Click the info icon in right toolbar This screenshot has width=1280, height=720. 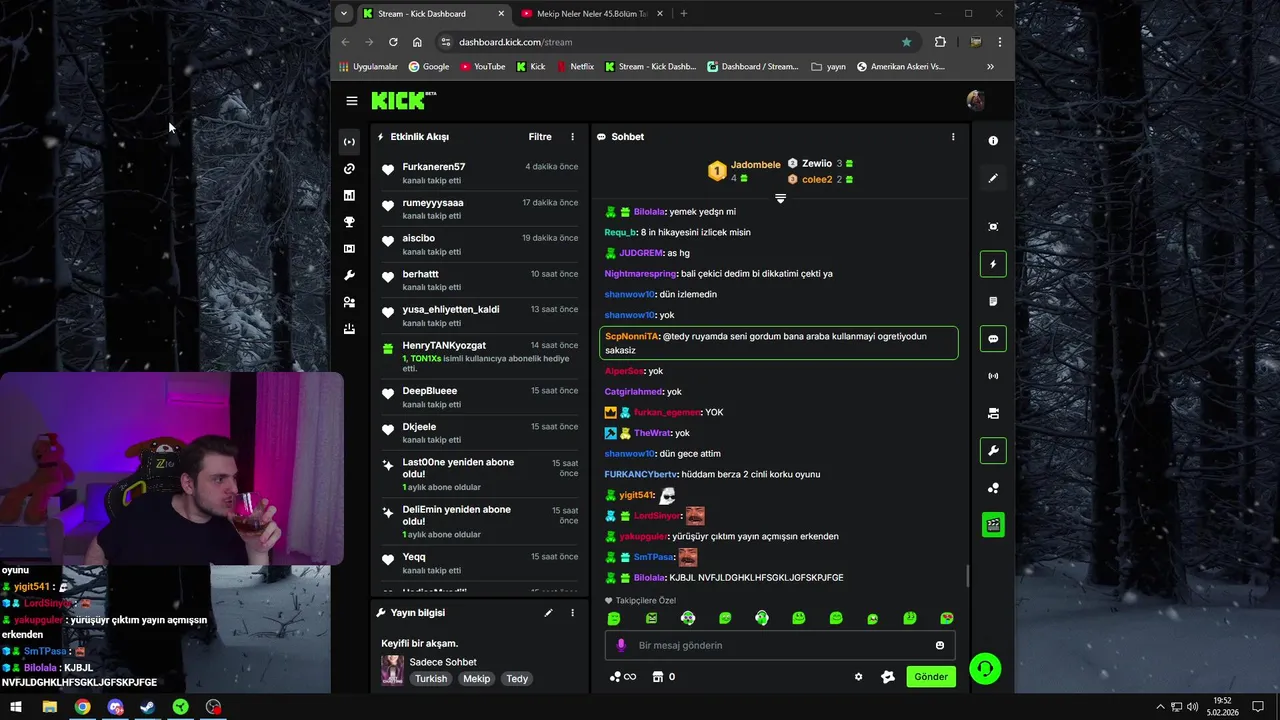tap(993, 141)
